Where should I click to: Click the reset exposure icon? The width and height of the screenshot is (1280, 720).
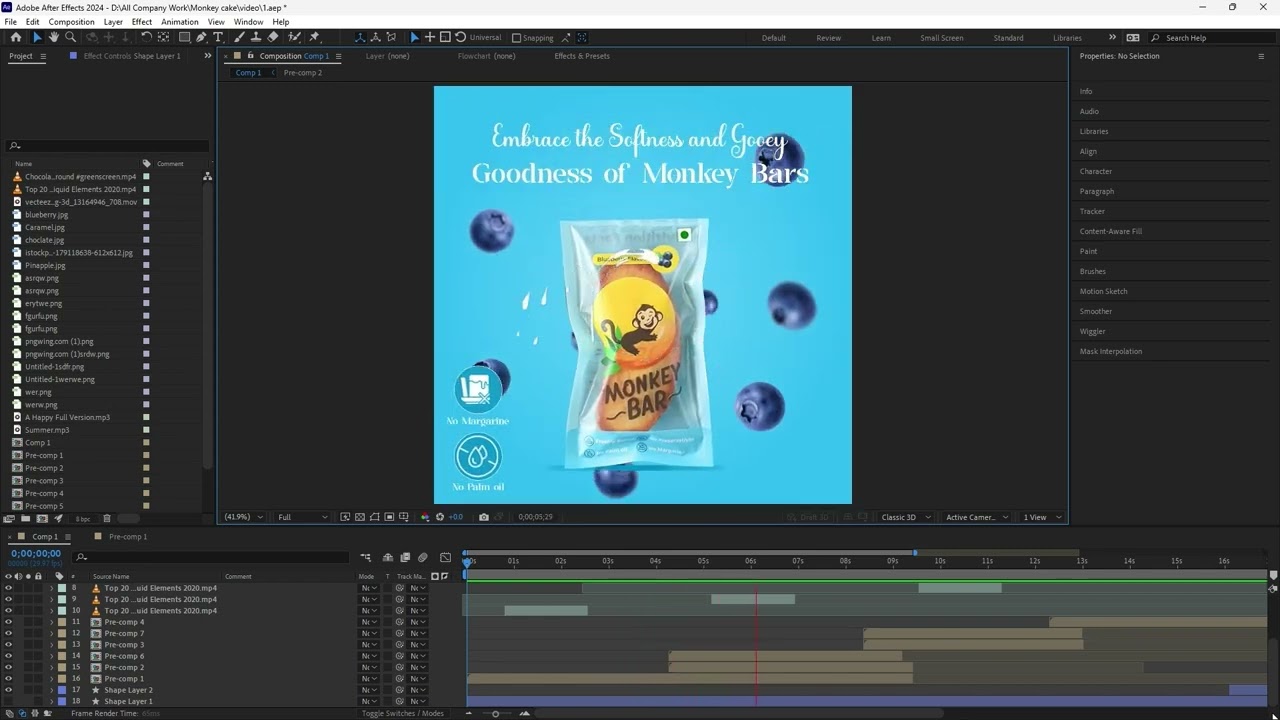point(440,517)
